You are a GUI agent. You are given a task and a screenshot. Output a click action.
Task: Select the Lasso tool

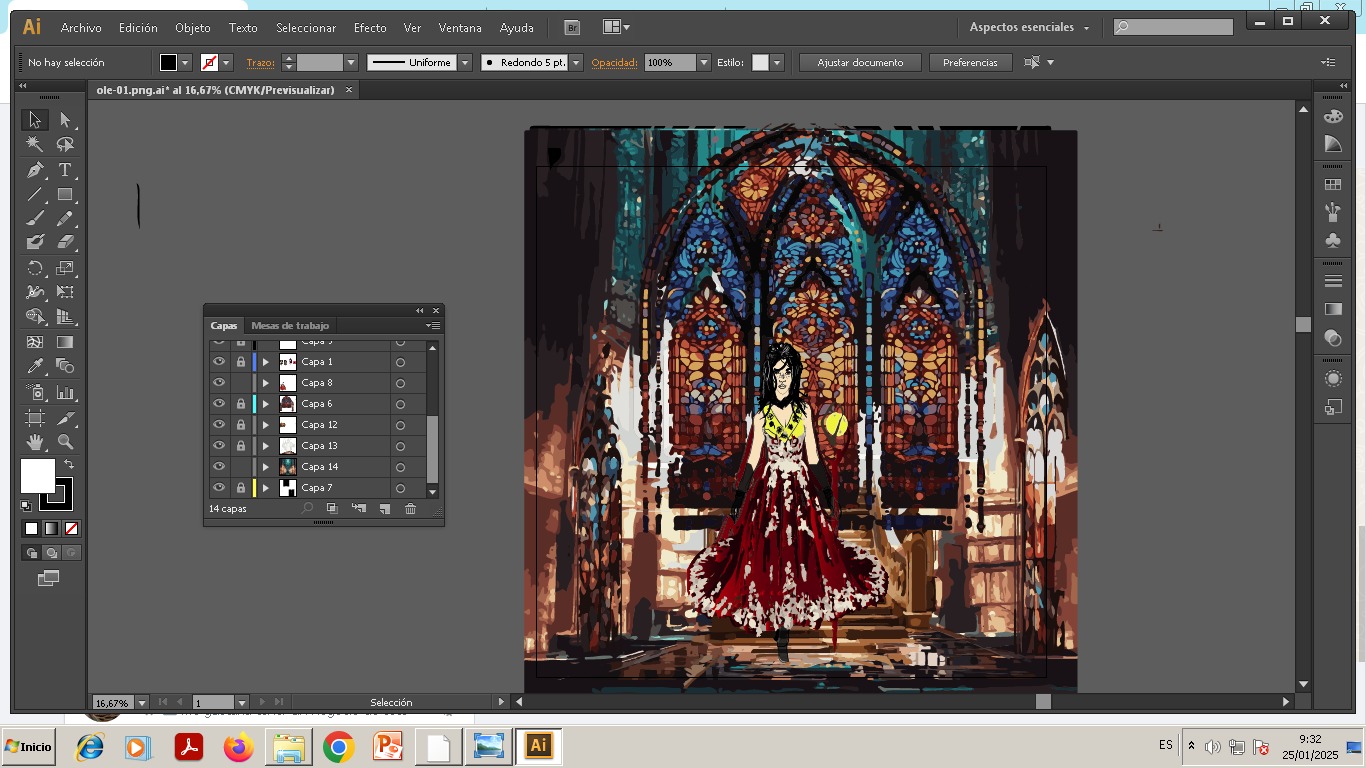(x=65, y=145)
